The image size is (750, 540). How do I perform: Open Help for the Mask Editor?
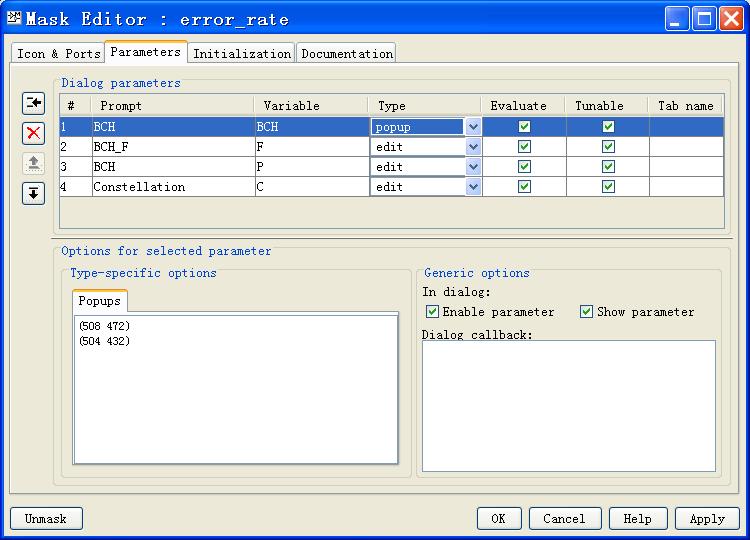(x=638, y=519)
